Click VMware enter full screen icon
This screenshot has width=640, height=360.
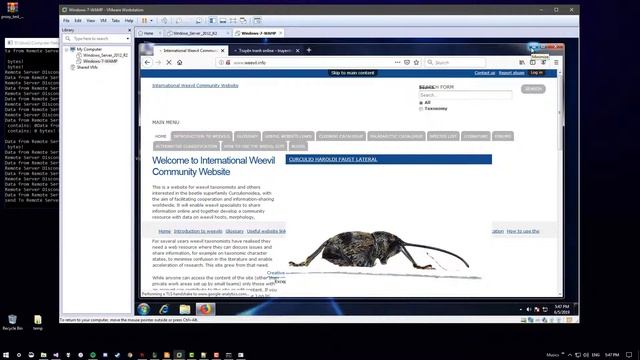pyautogui.click(x=233, y=20)
